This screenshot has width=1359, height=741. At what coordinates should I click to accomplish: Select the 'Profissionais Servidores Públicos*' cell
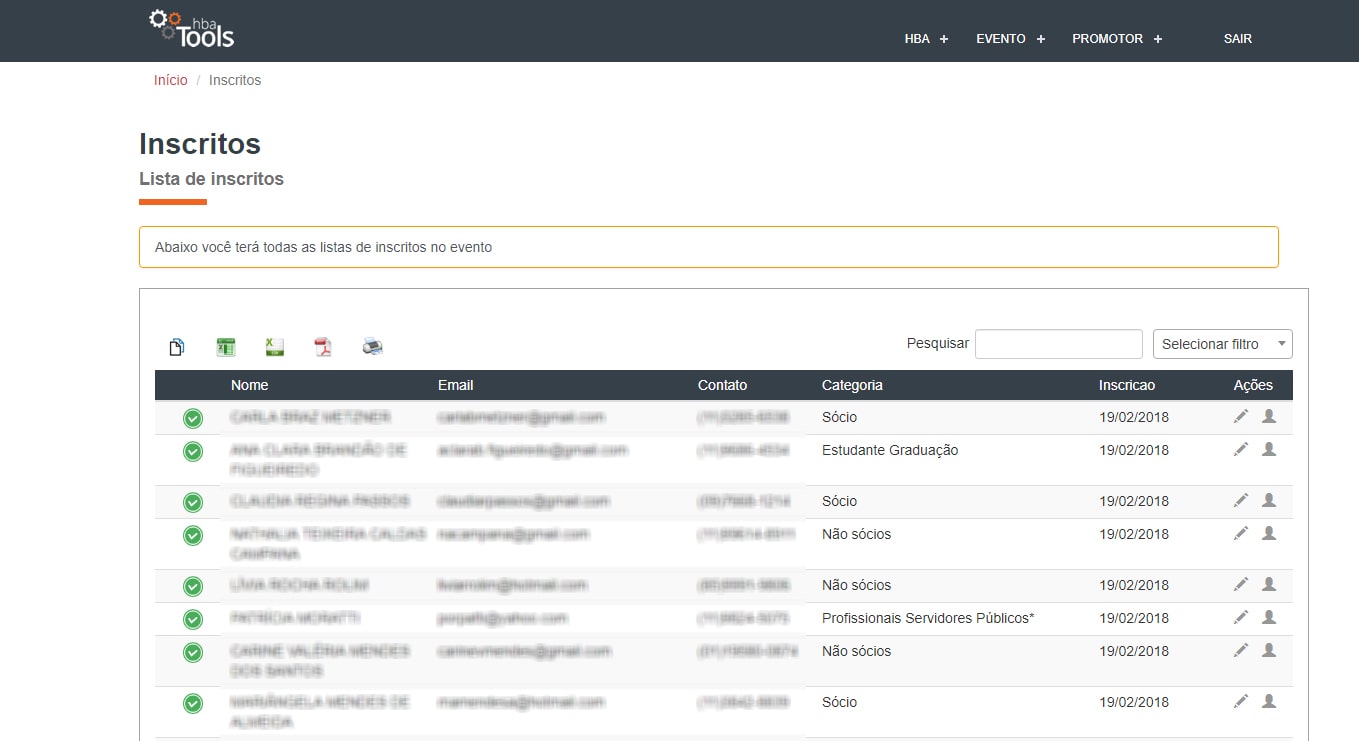pos(928,618)
